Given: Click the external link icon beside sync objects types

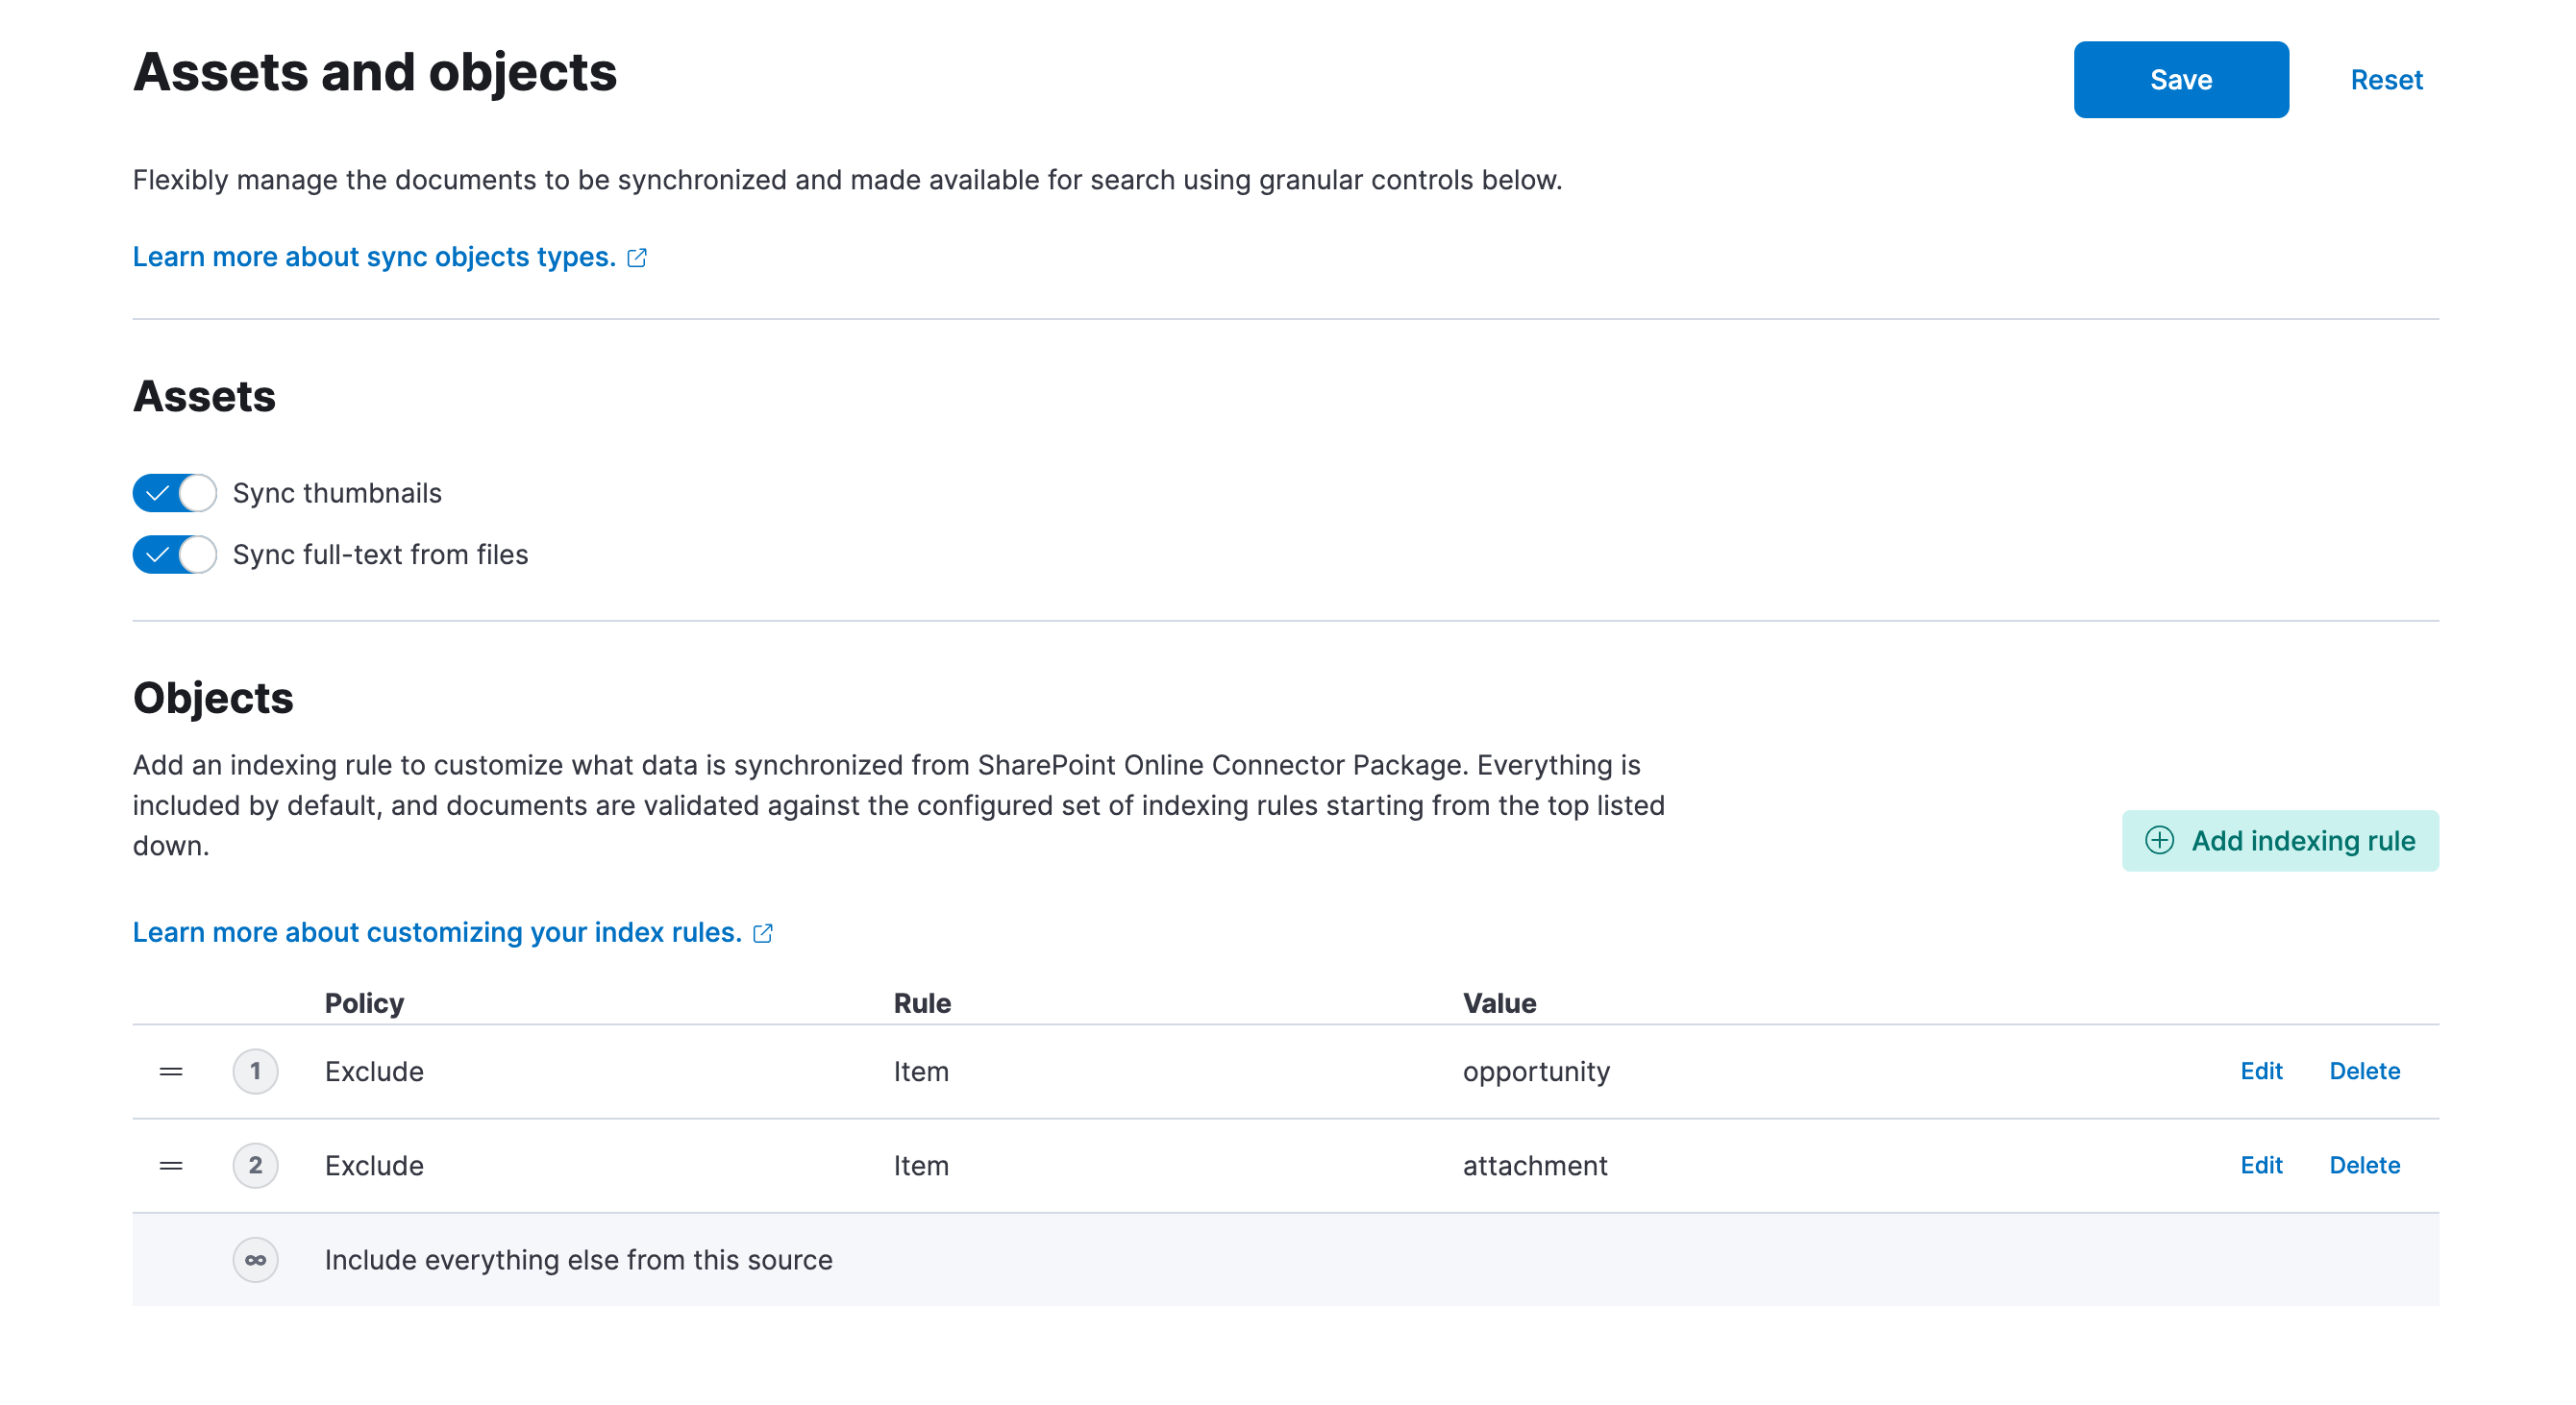Looking at the screenshot, I should point(637,257).
